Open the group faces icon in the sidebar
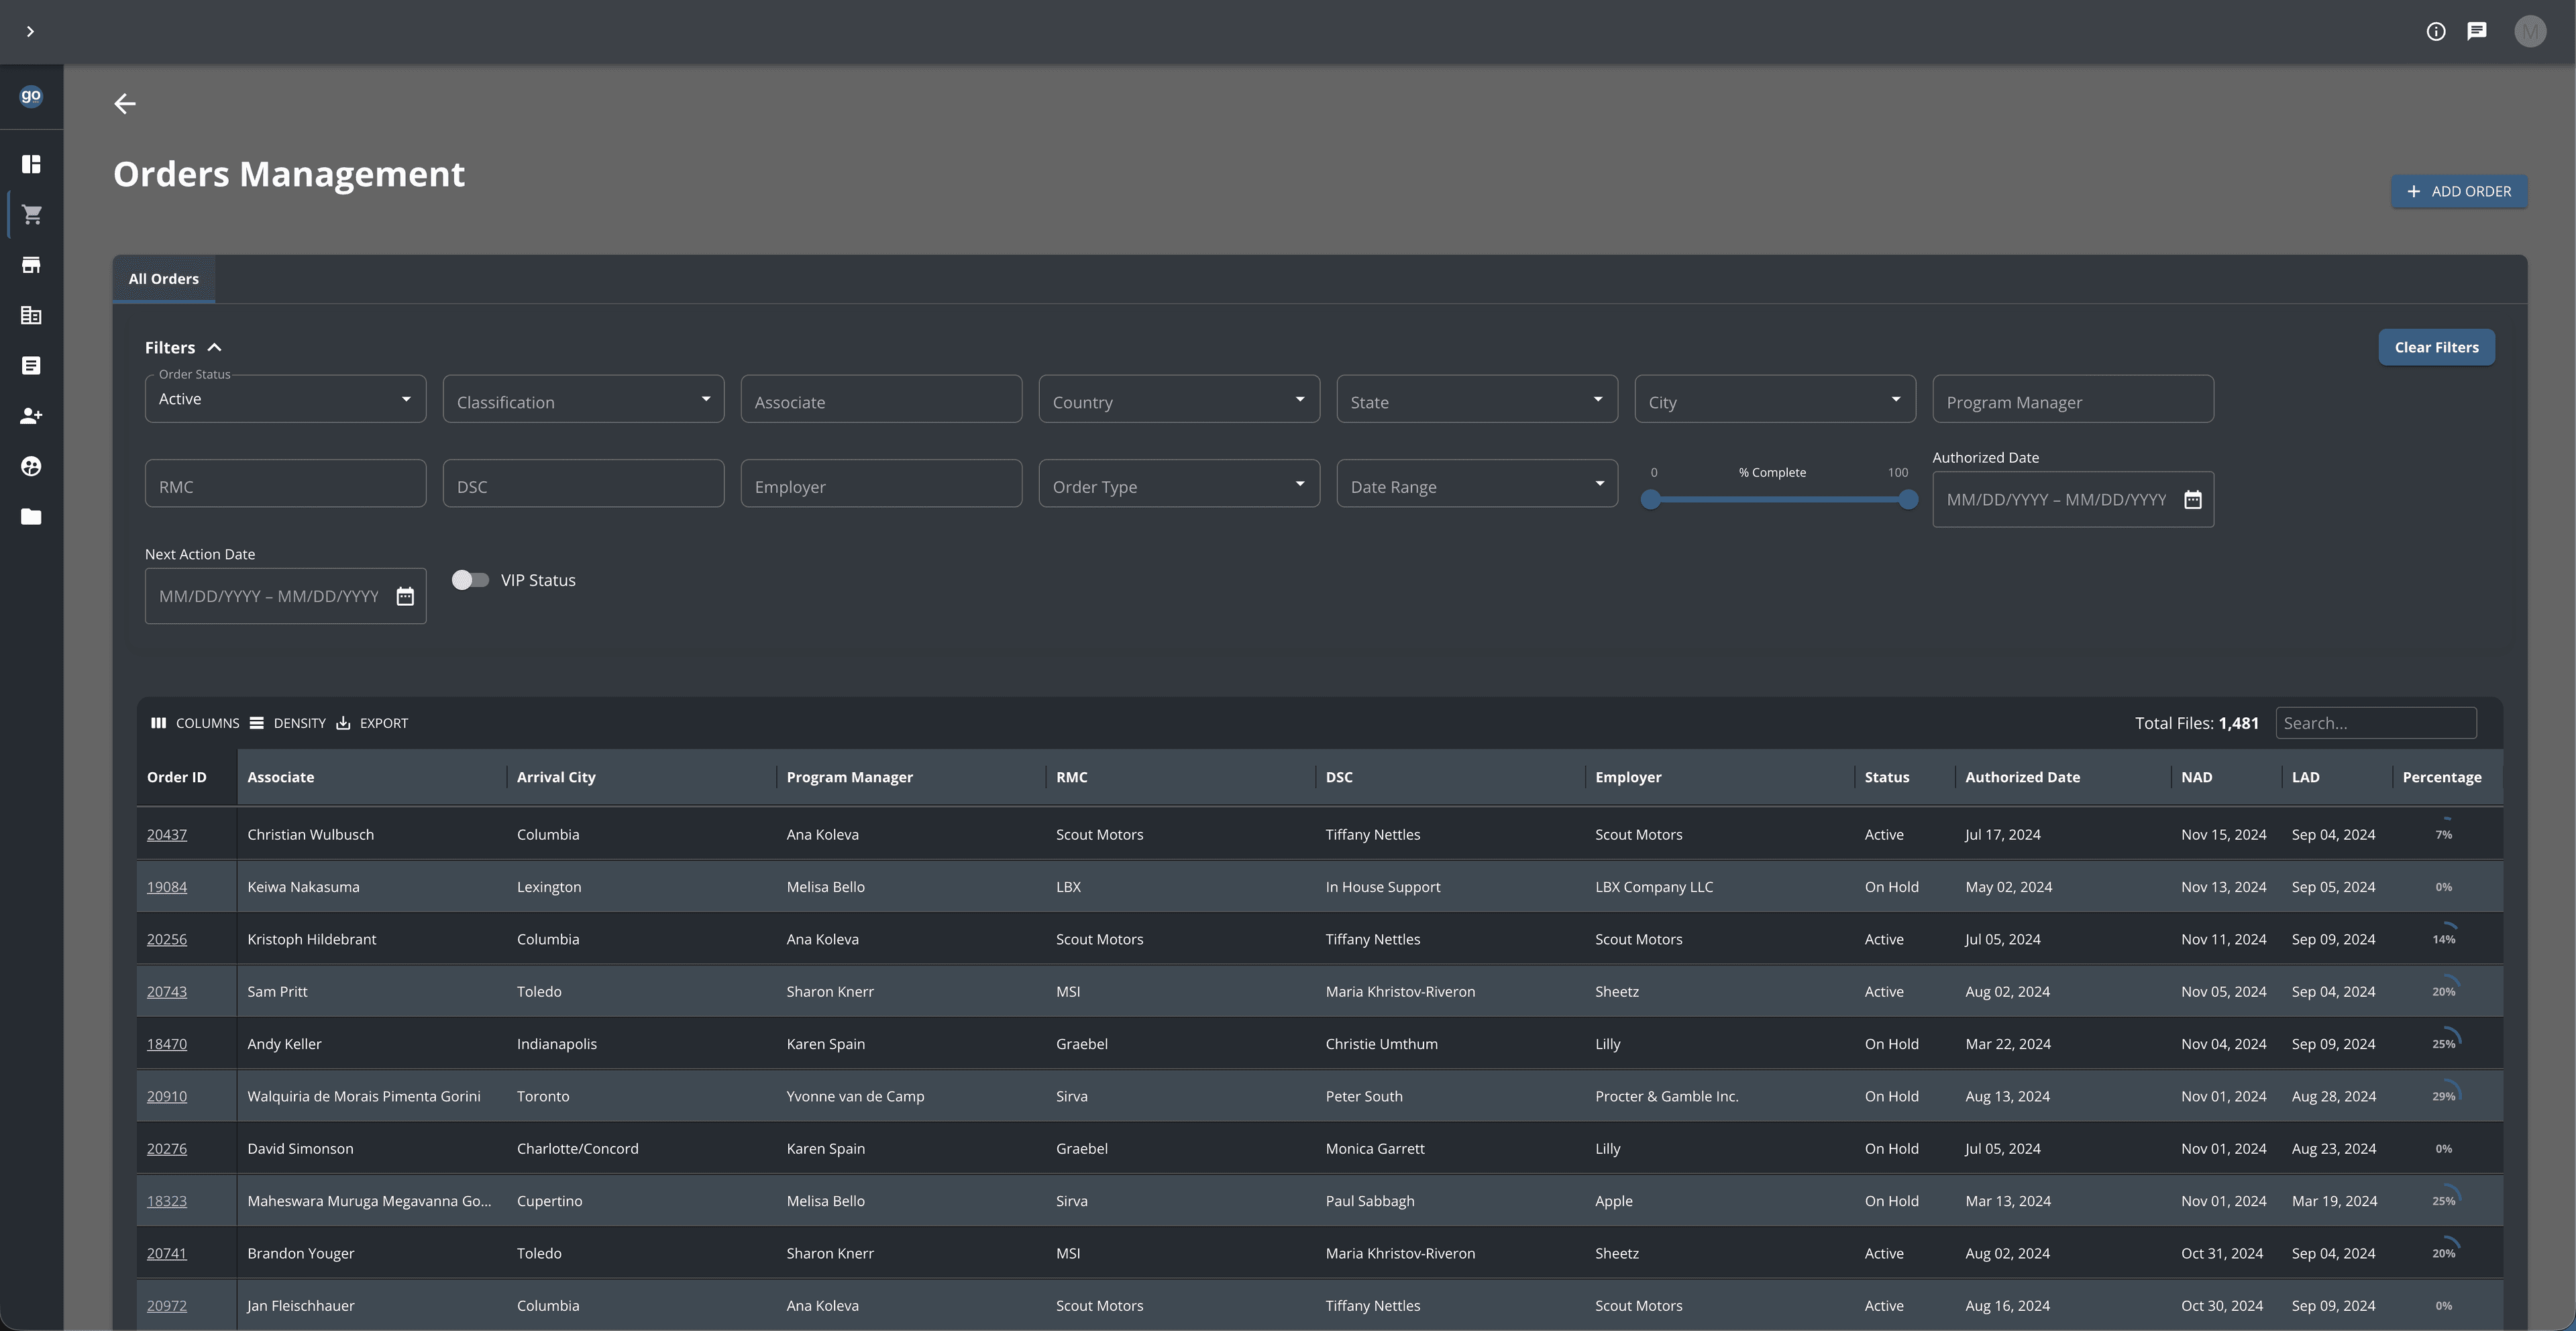 [31, 466]
